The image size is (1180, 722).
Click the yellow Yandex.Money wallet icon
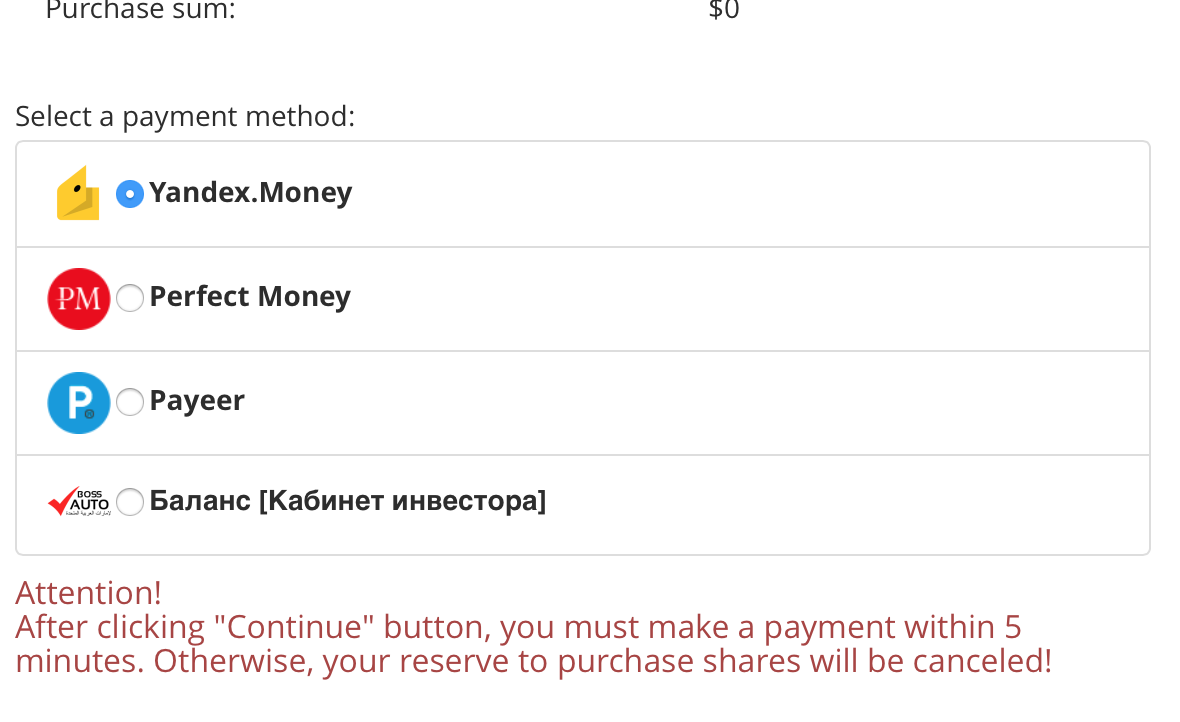point(78,193)
